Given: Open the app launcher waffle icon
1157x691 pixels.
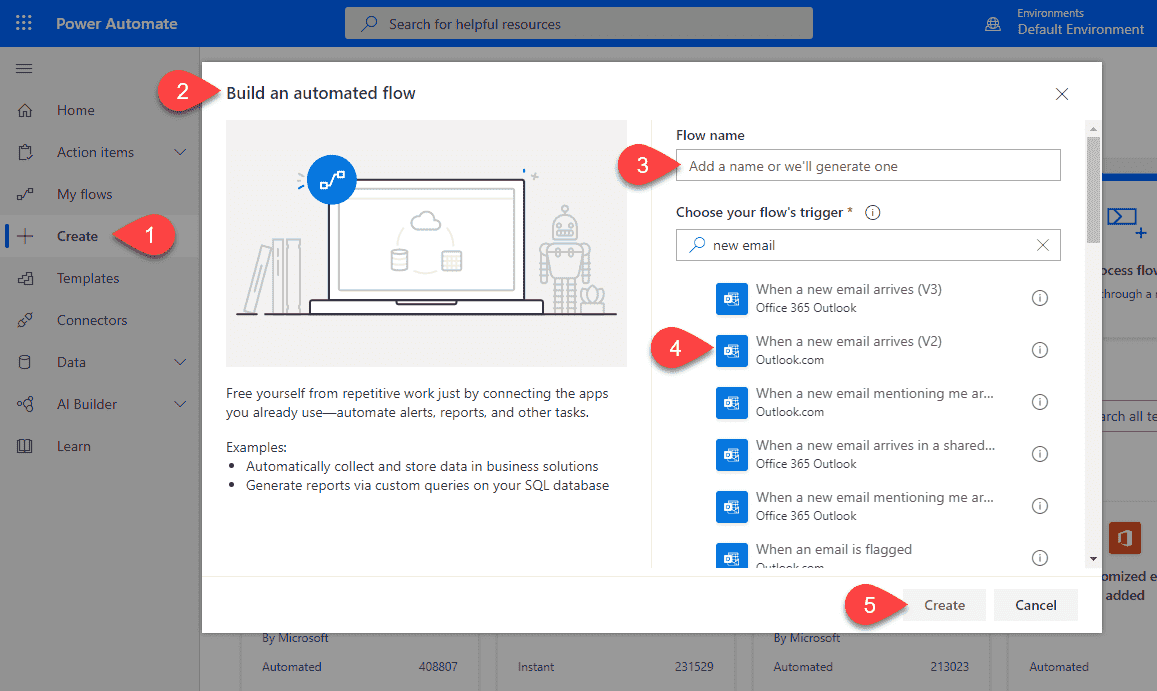Looking at the screenshot, I should click(24, 23).
